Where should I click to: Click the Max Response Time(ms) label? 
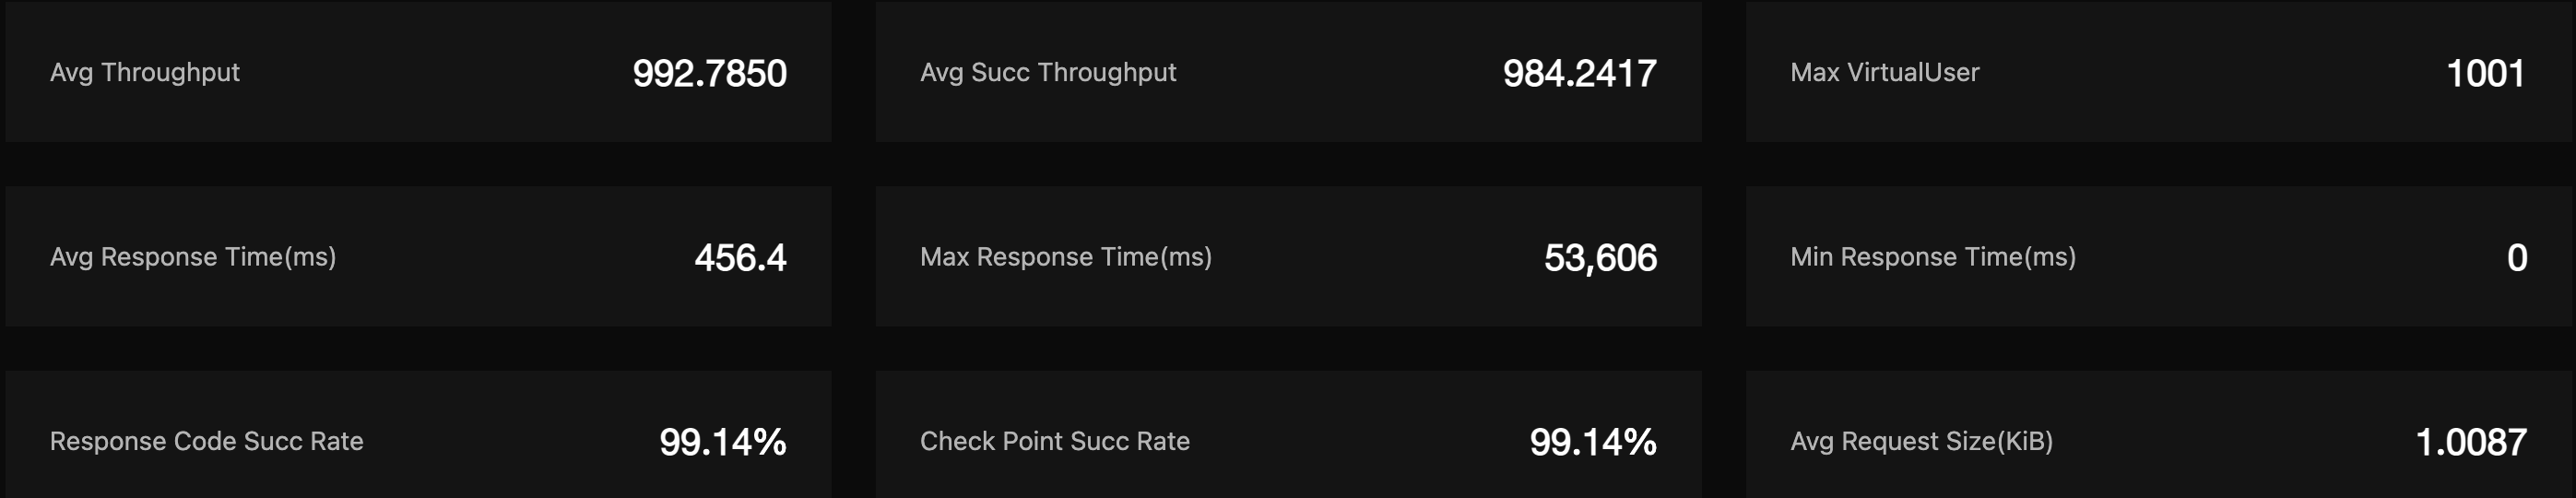tap(1065, 257)
